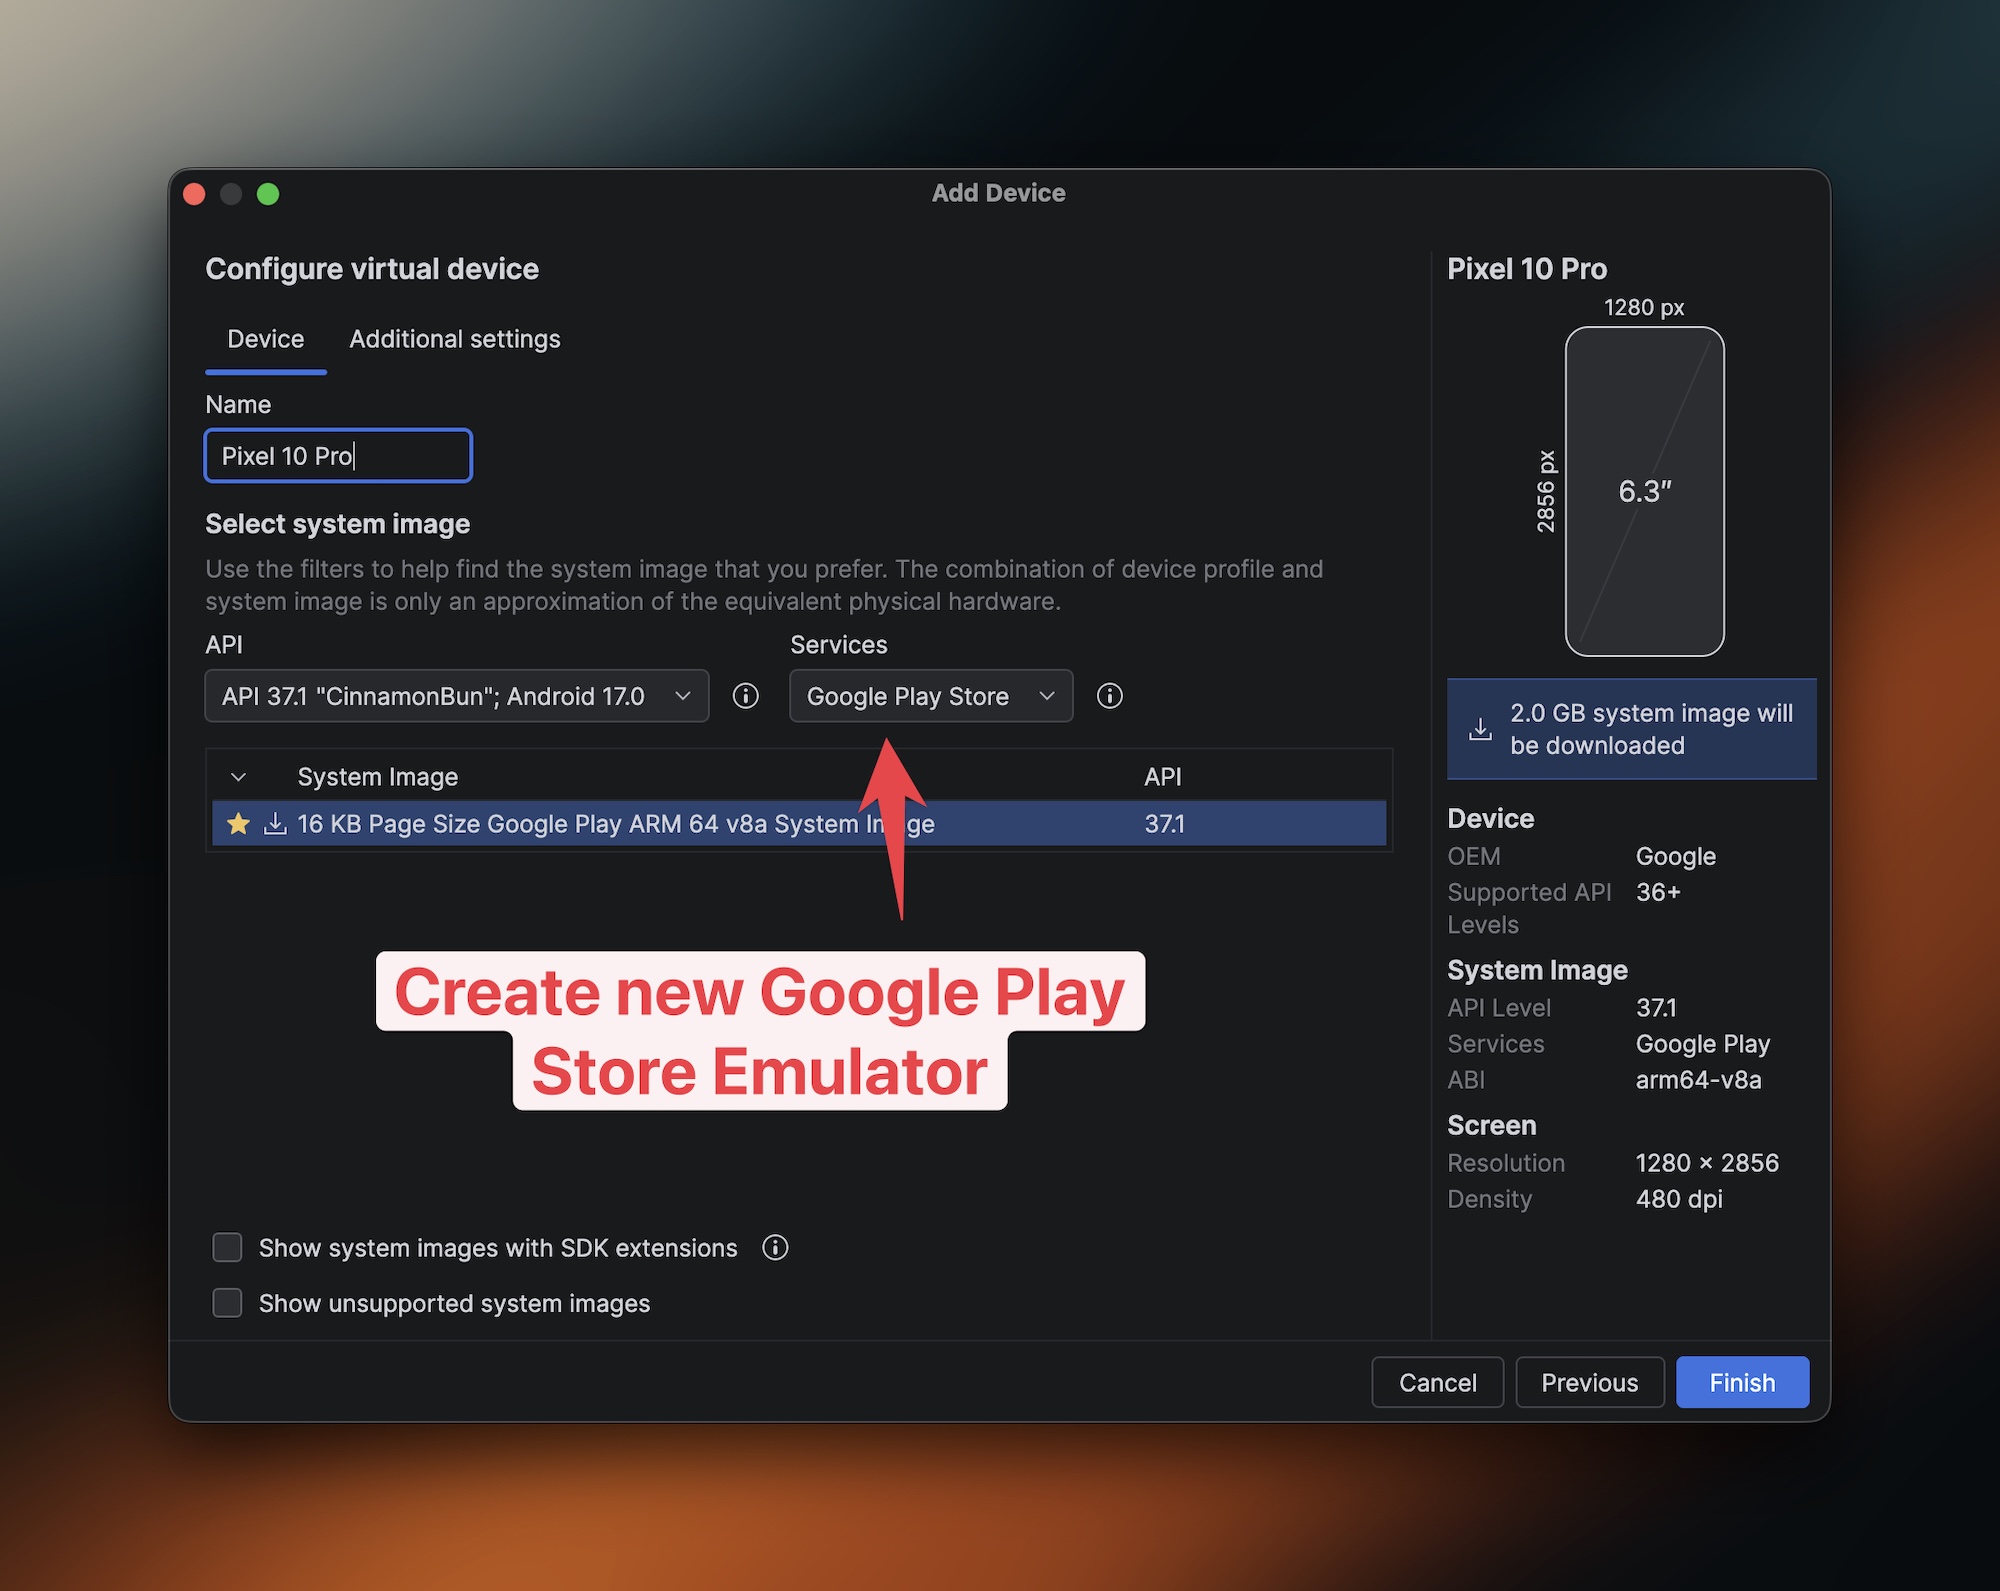The height and width of the screenshot is (1591, 2000).
Task: Click the Finish button
Action: (1742, 1382)
